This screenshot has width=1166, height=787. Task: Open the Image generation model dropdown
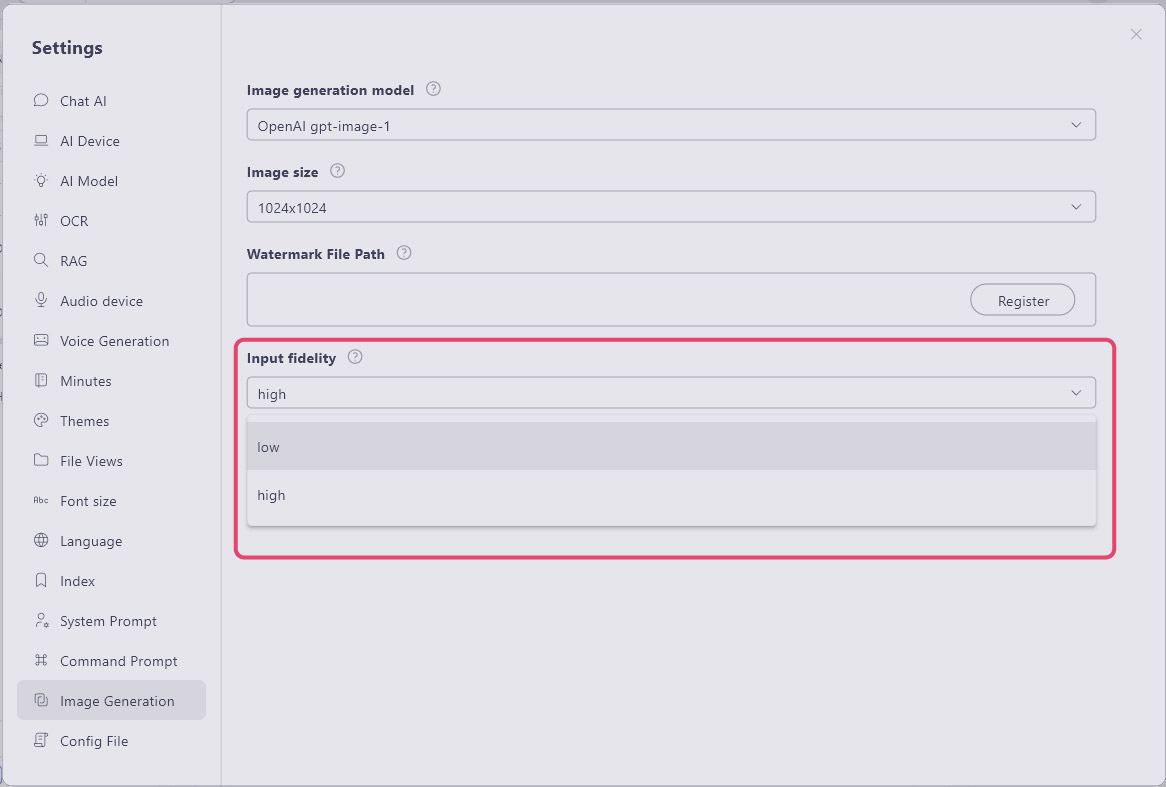pyautogui.click(x=670, y=126)
